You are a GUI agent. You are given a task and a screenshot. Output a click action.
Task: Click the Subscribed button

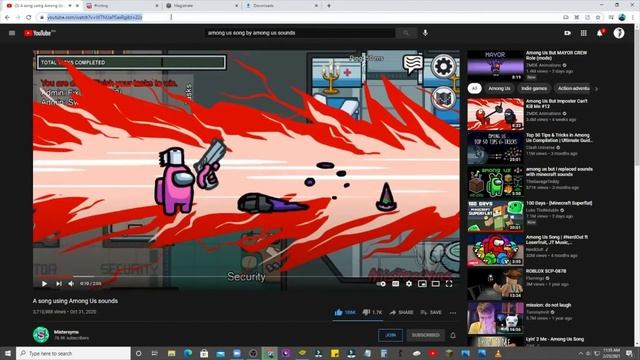(x=425, y=335)
